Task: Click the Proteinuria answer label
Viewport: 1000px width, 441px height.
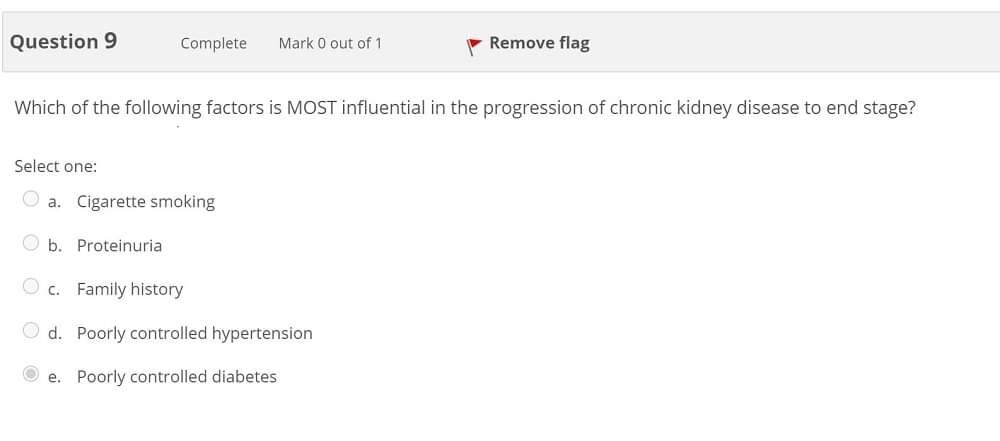Action: 119,246
